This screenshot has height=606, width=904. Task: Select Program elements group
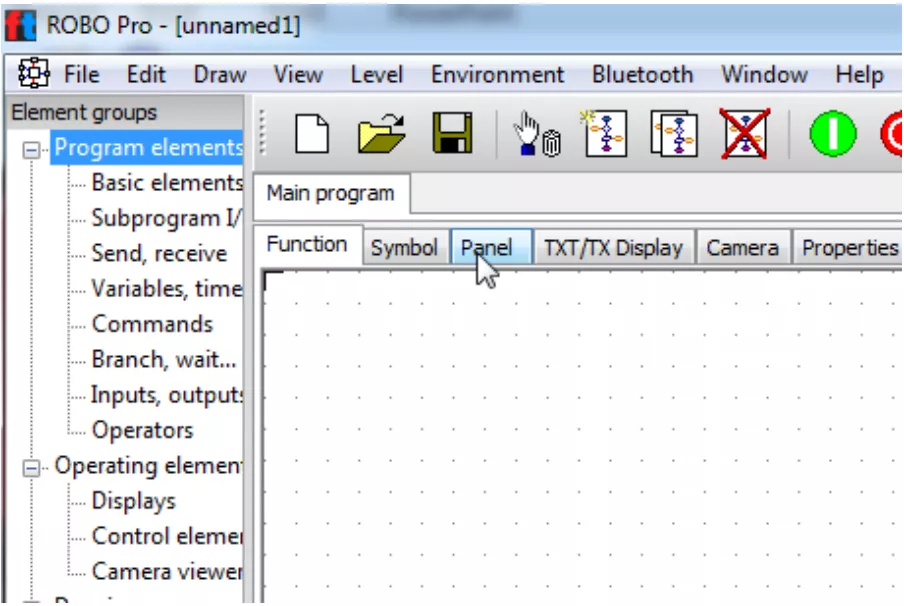148,148
